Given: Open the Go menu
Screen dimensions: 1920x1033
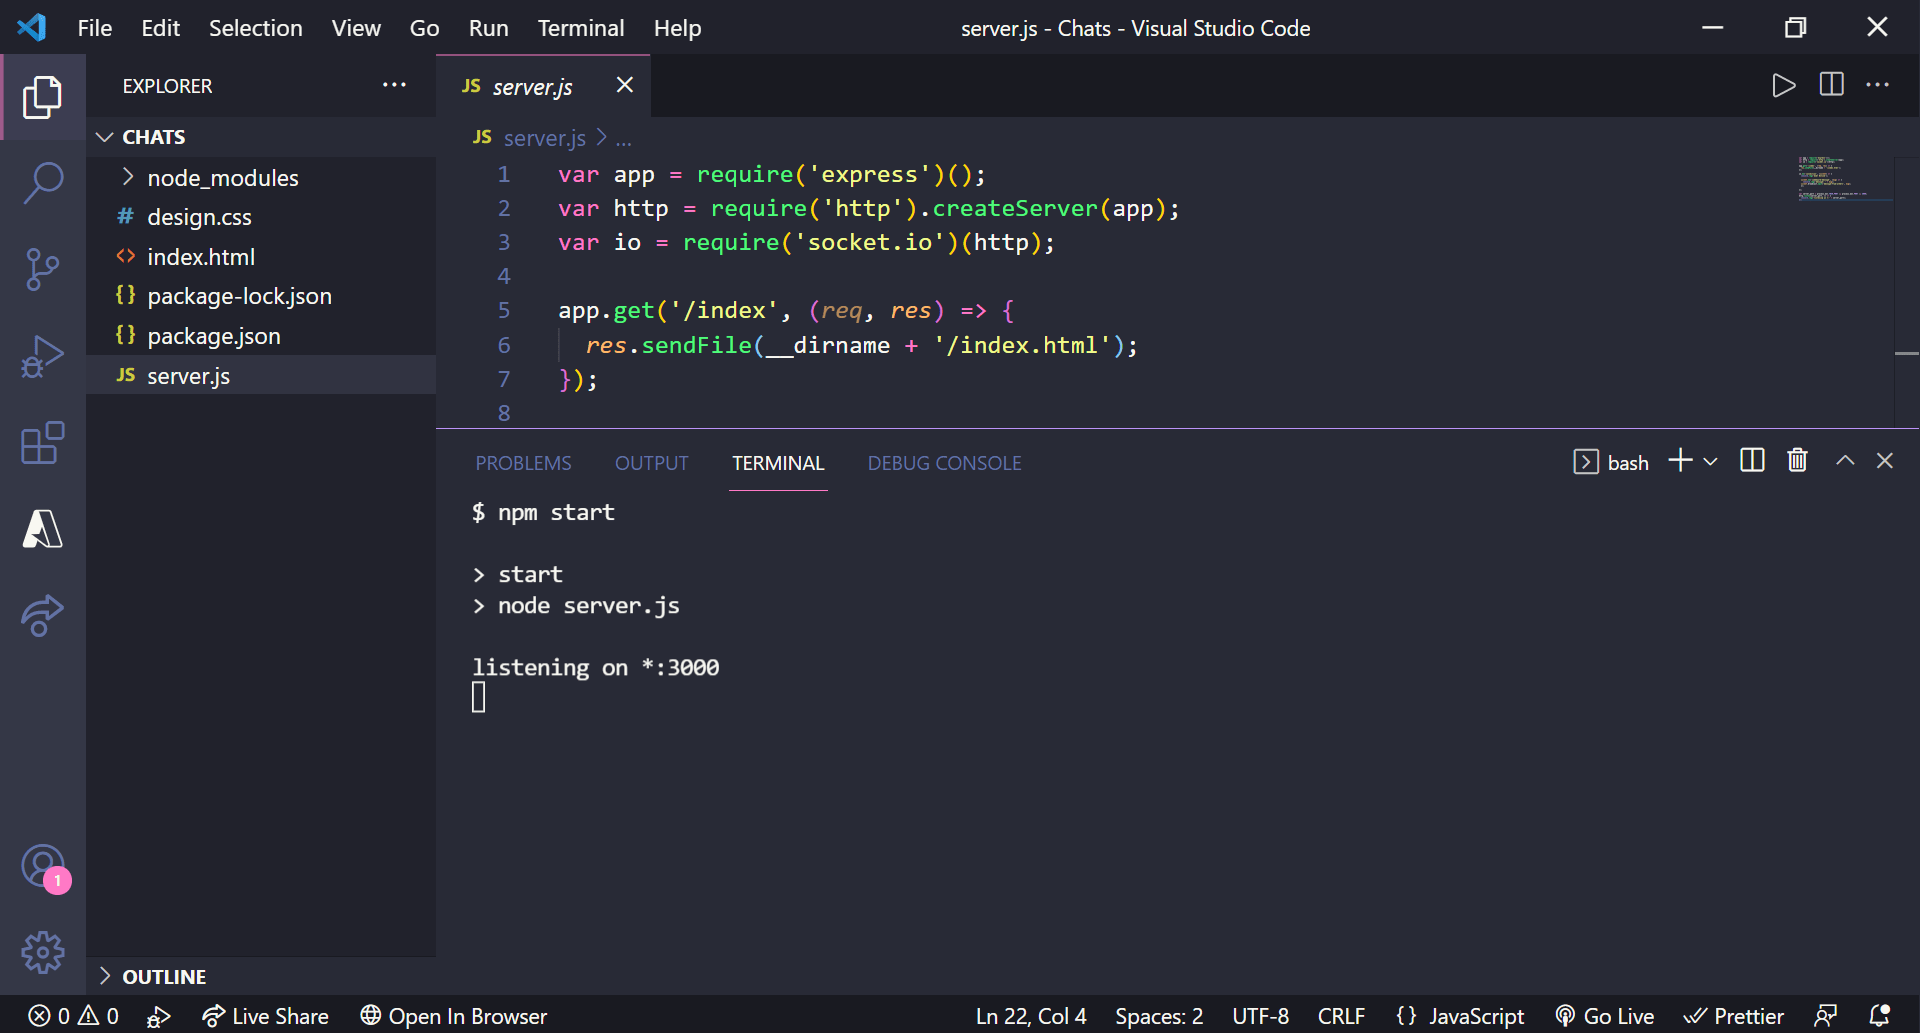Looking at the screenshot, I should point(425,28).
